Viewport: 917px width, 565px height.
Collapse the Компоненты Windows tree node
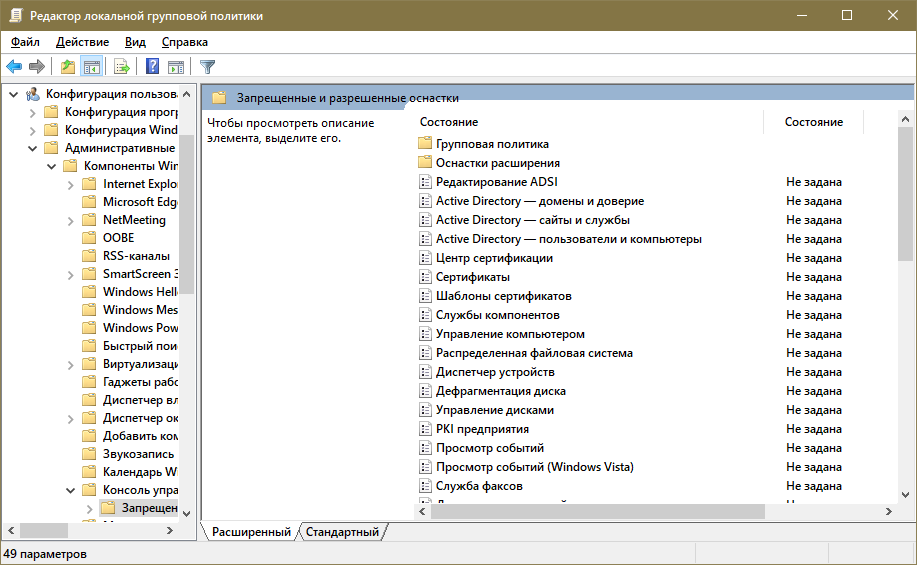point(51,166)
